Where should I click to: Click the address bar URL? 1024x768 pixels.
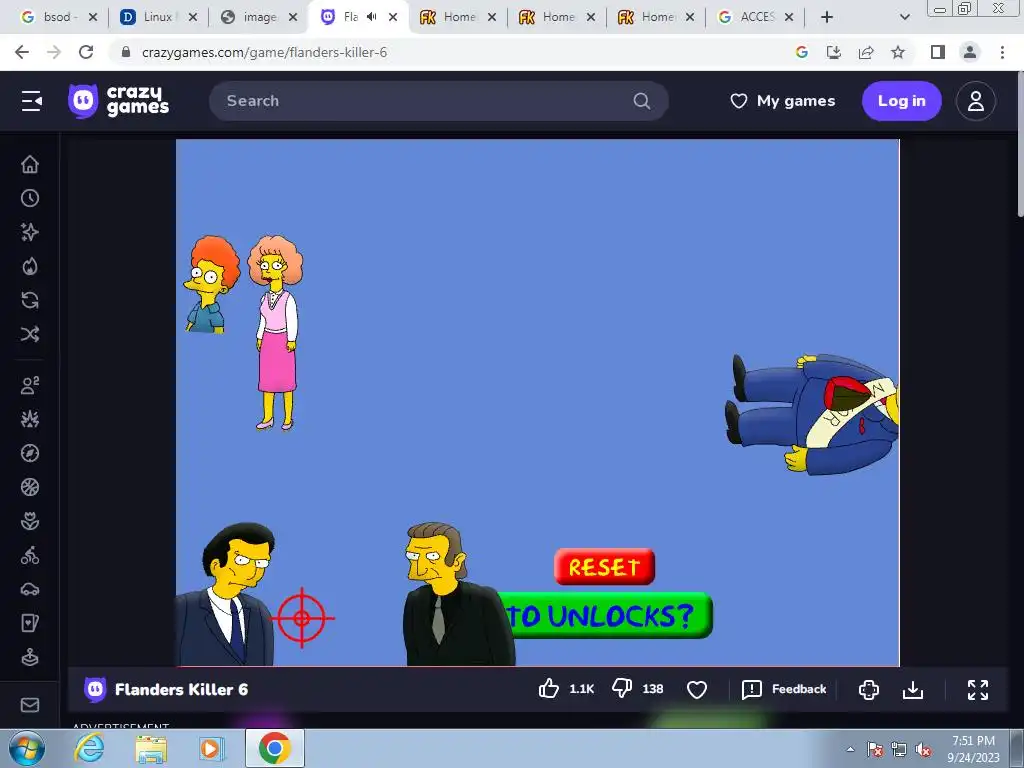[264, 52]
